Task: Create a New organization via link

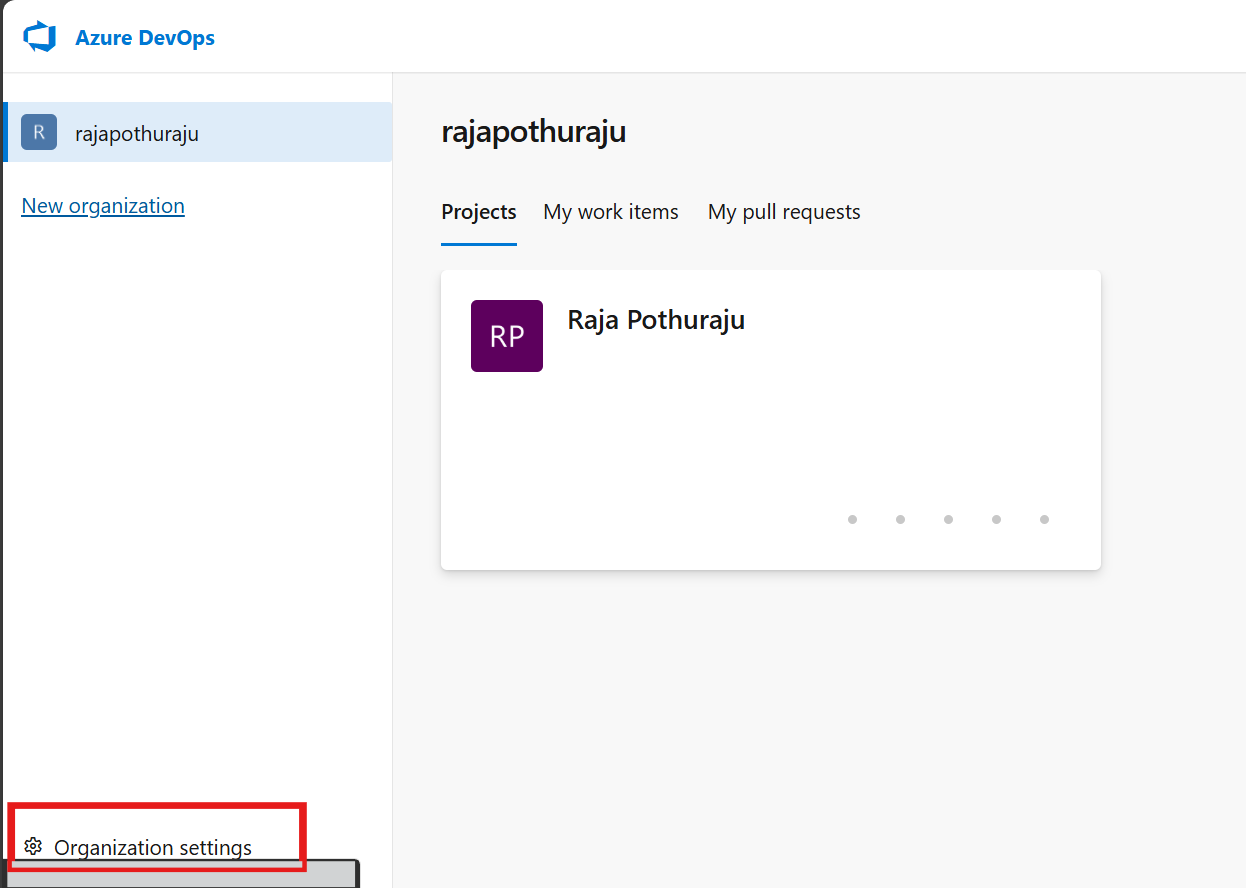Action: 103,206
